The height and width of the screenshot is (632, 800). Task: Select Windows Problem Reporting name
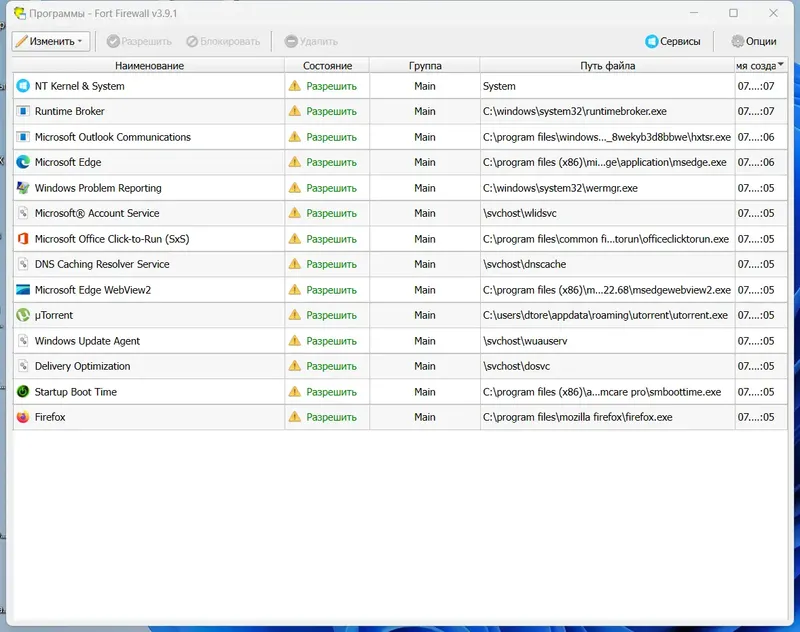[98, 188]
